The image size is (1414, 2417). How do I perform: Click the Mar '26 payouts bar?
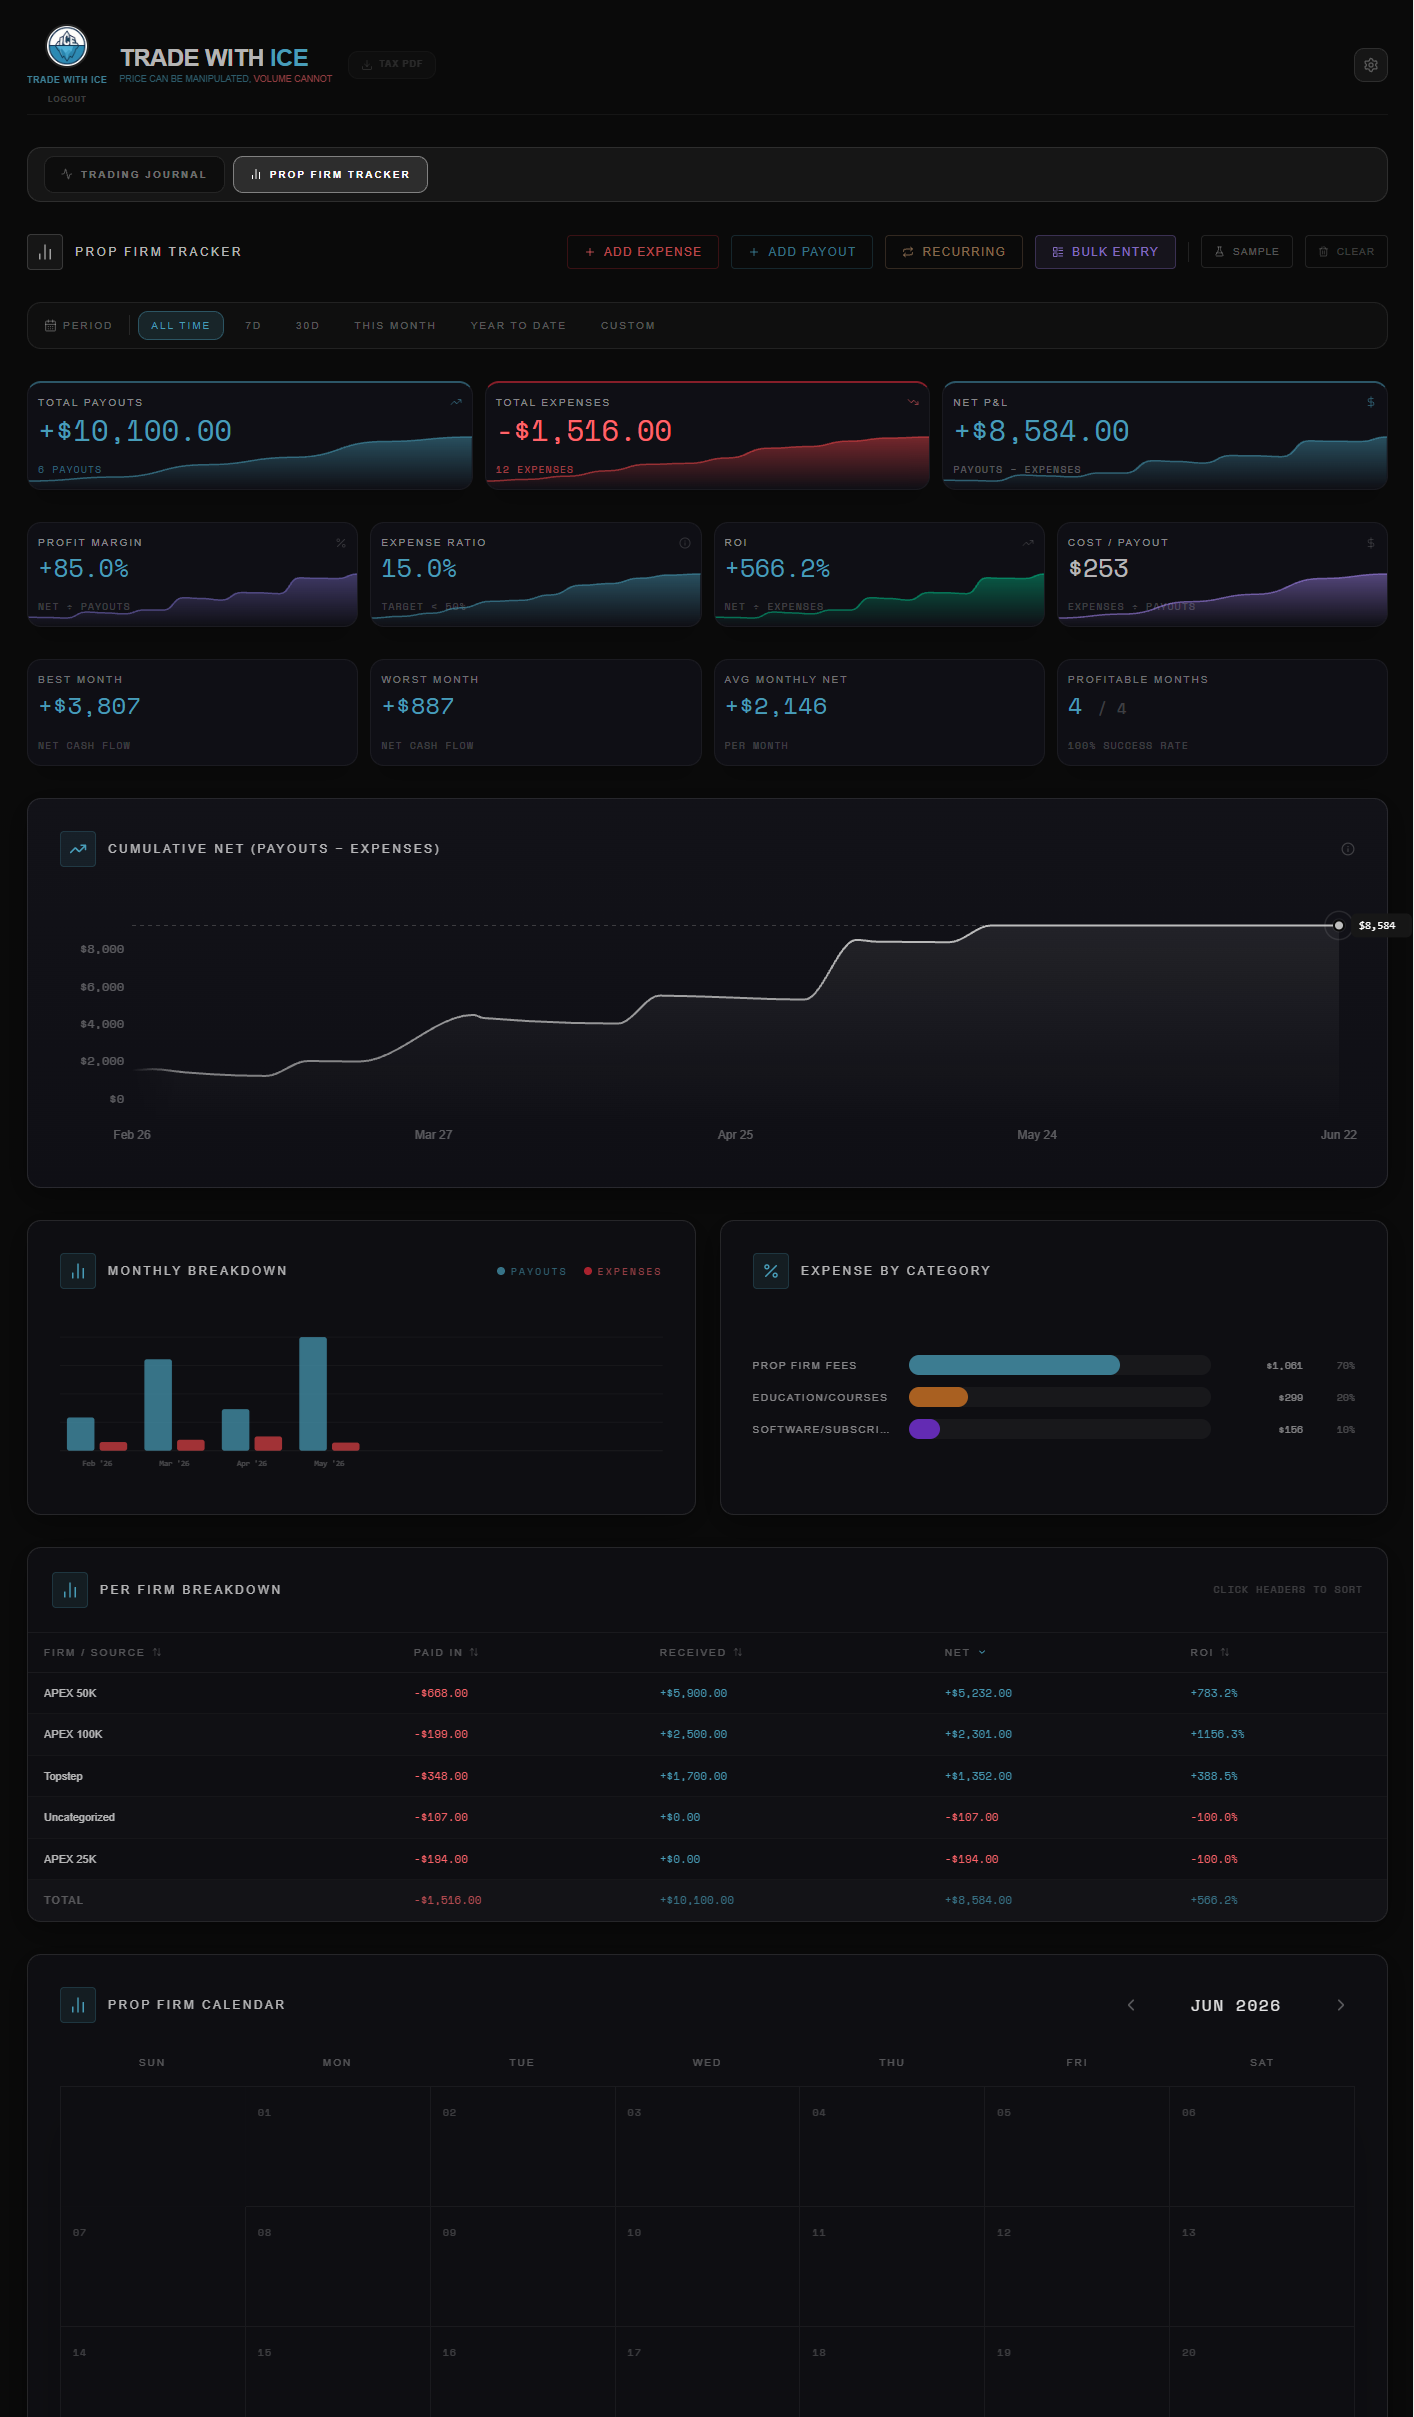(x=158, y=1405)
